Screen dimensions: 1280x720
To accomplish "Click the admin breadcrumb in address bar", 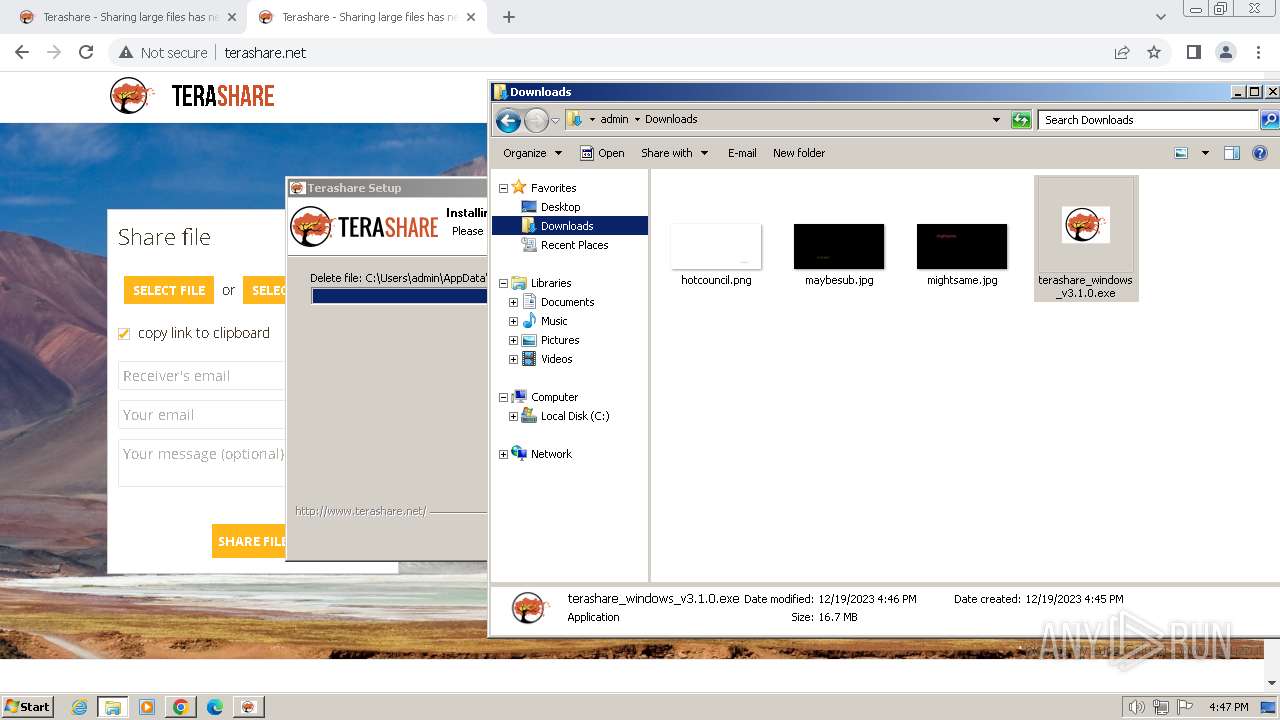I will (614, 119).
